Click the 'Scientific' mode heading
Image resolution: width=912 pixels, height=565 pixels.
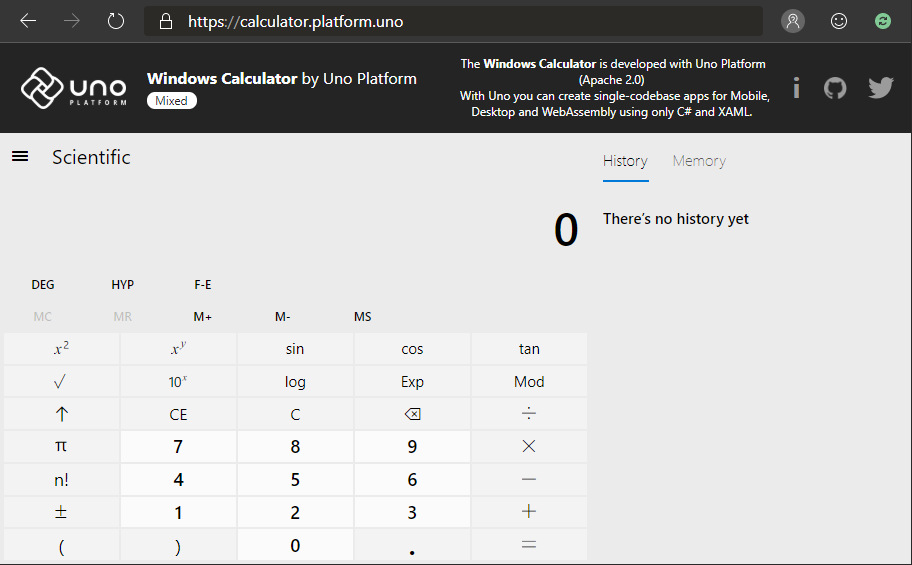pos(91,157)
